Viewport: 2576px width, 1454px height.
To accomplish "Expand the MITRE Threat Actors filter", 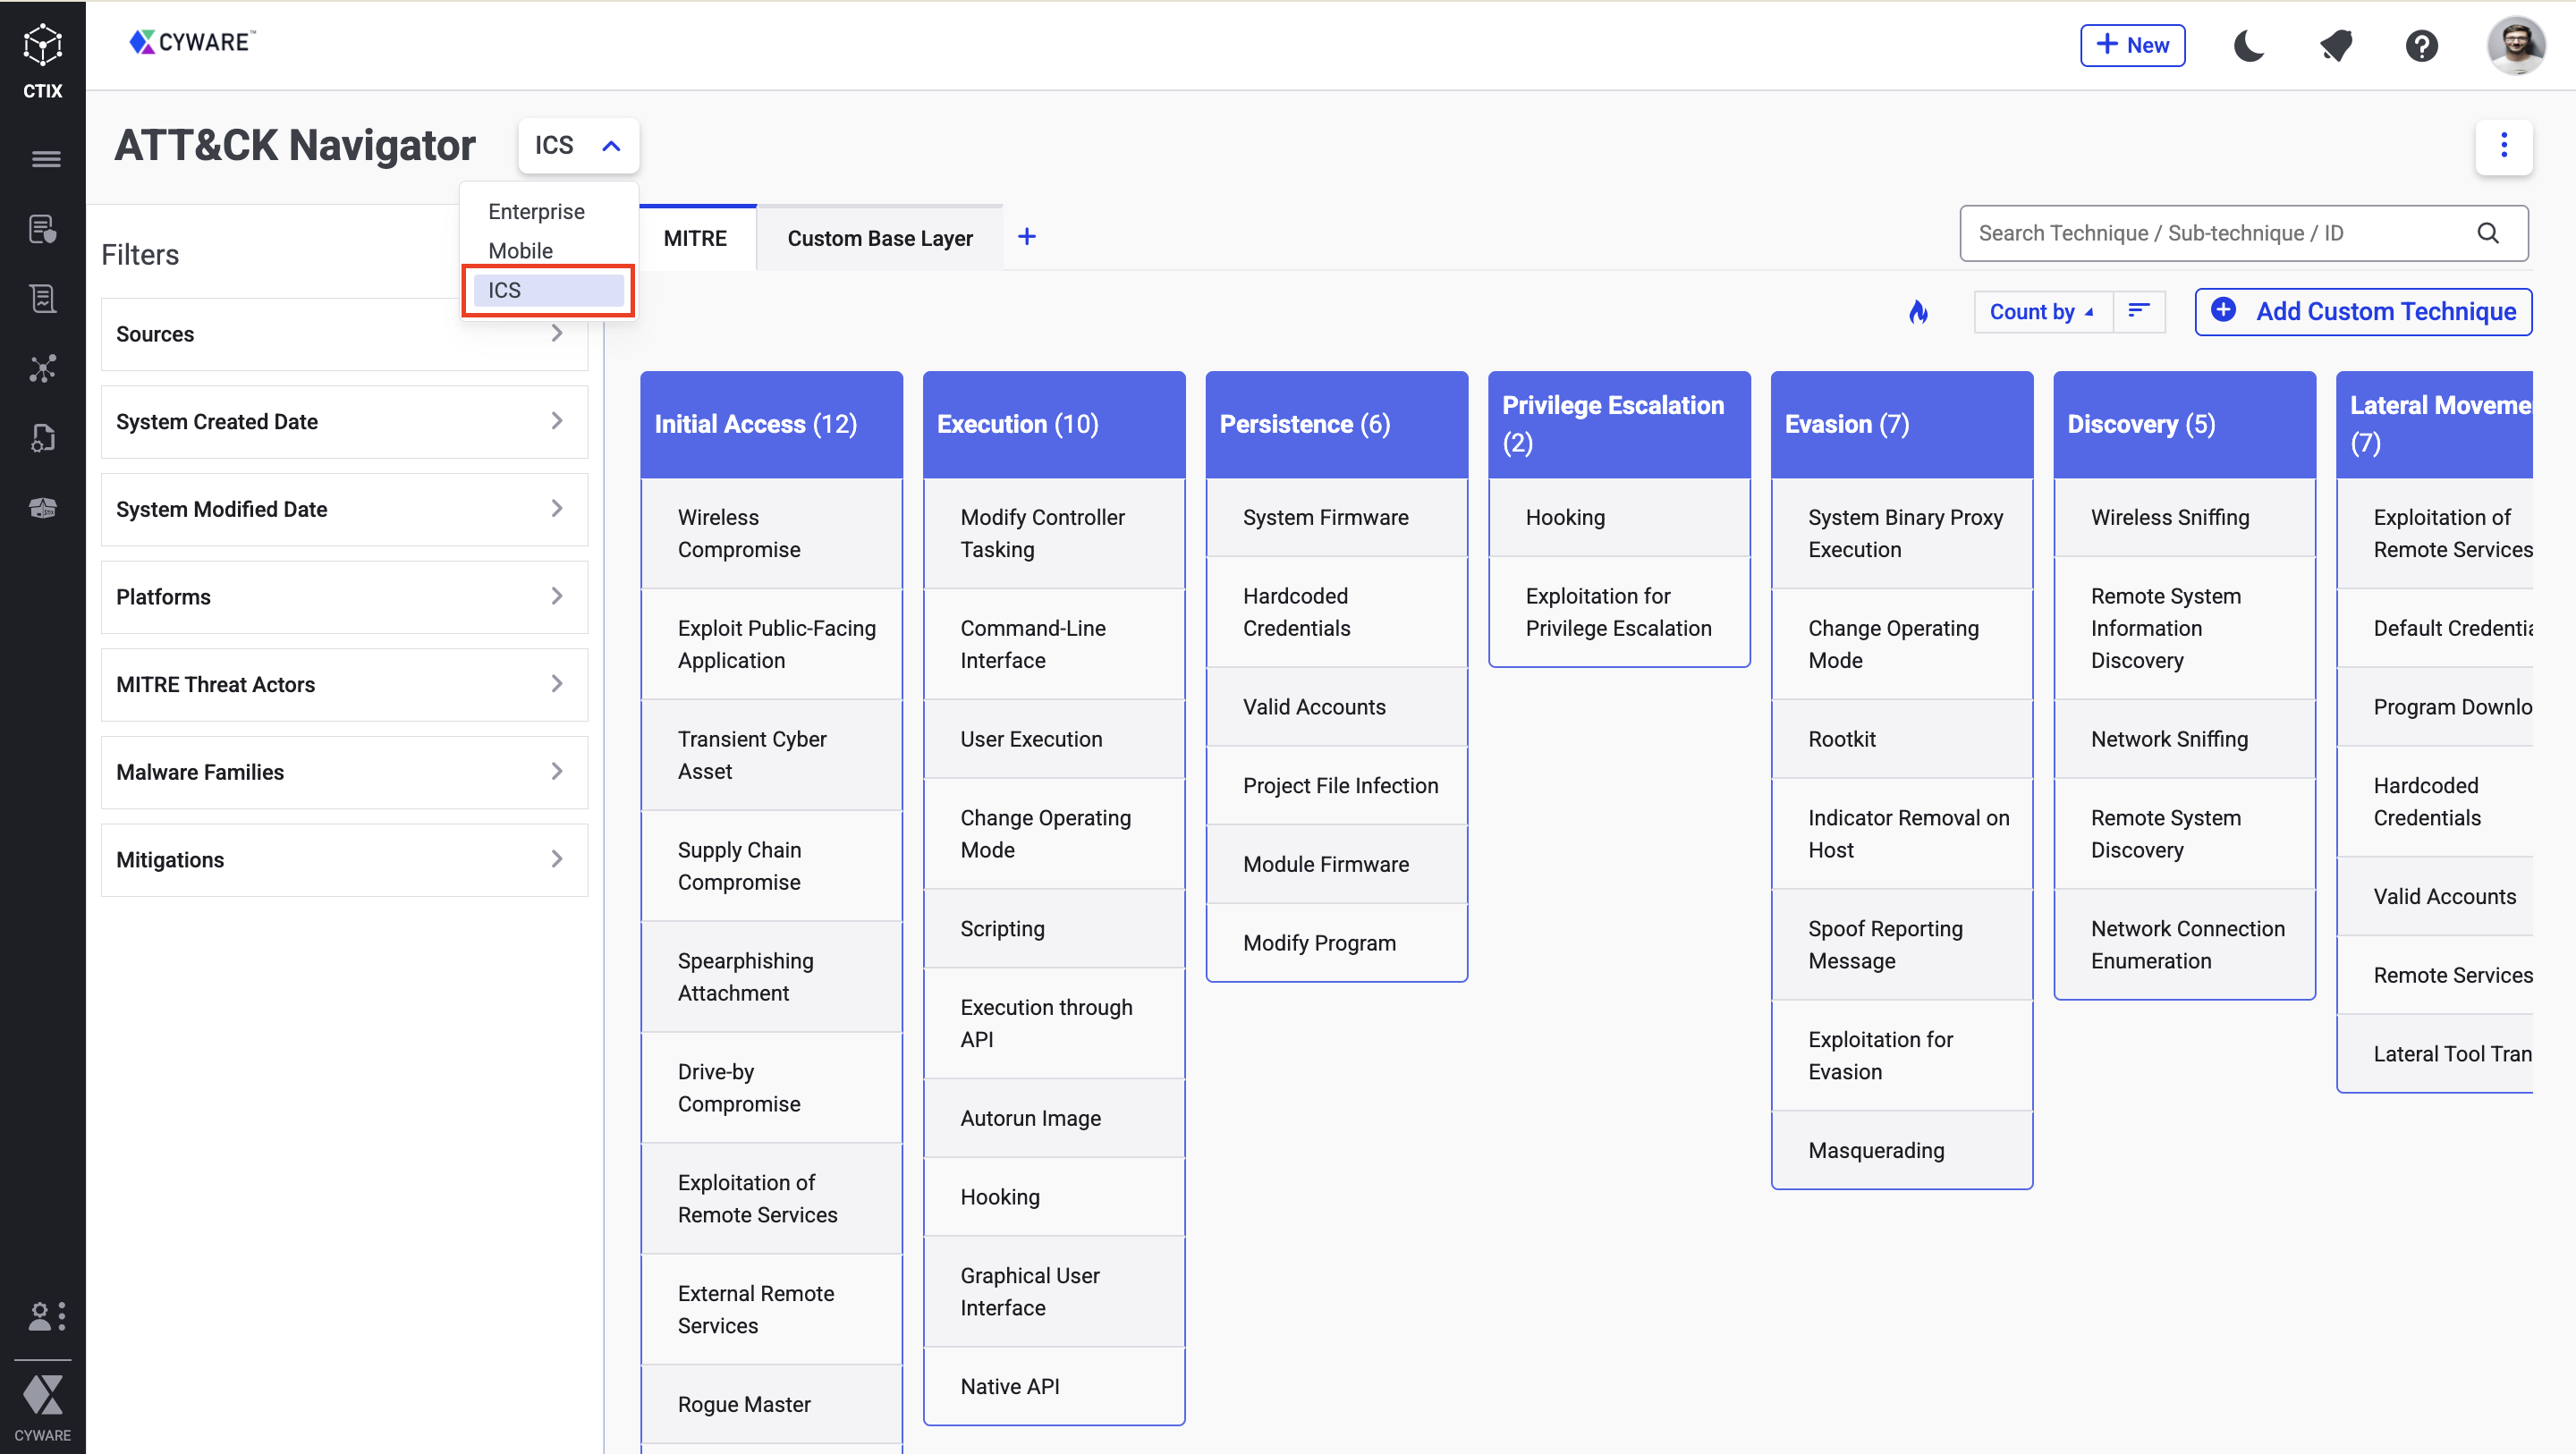I will click(x=344, y=684).
